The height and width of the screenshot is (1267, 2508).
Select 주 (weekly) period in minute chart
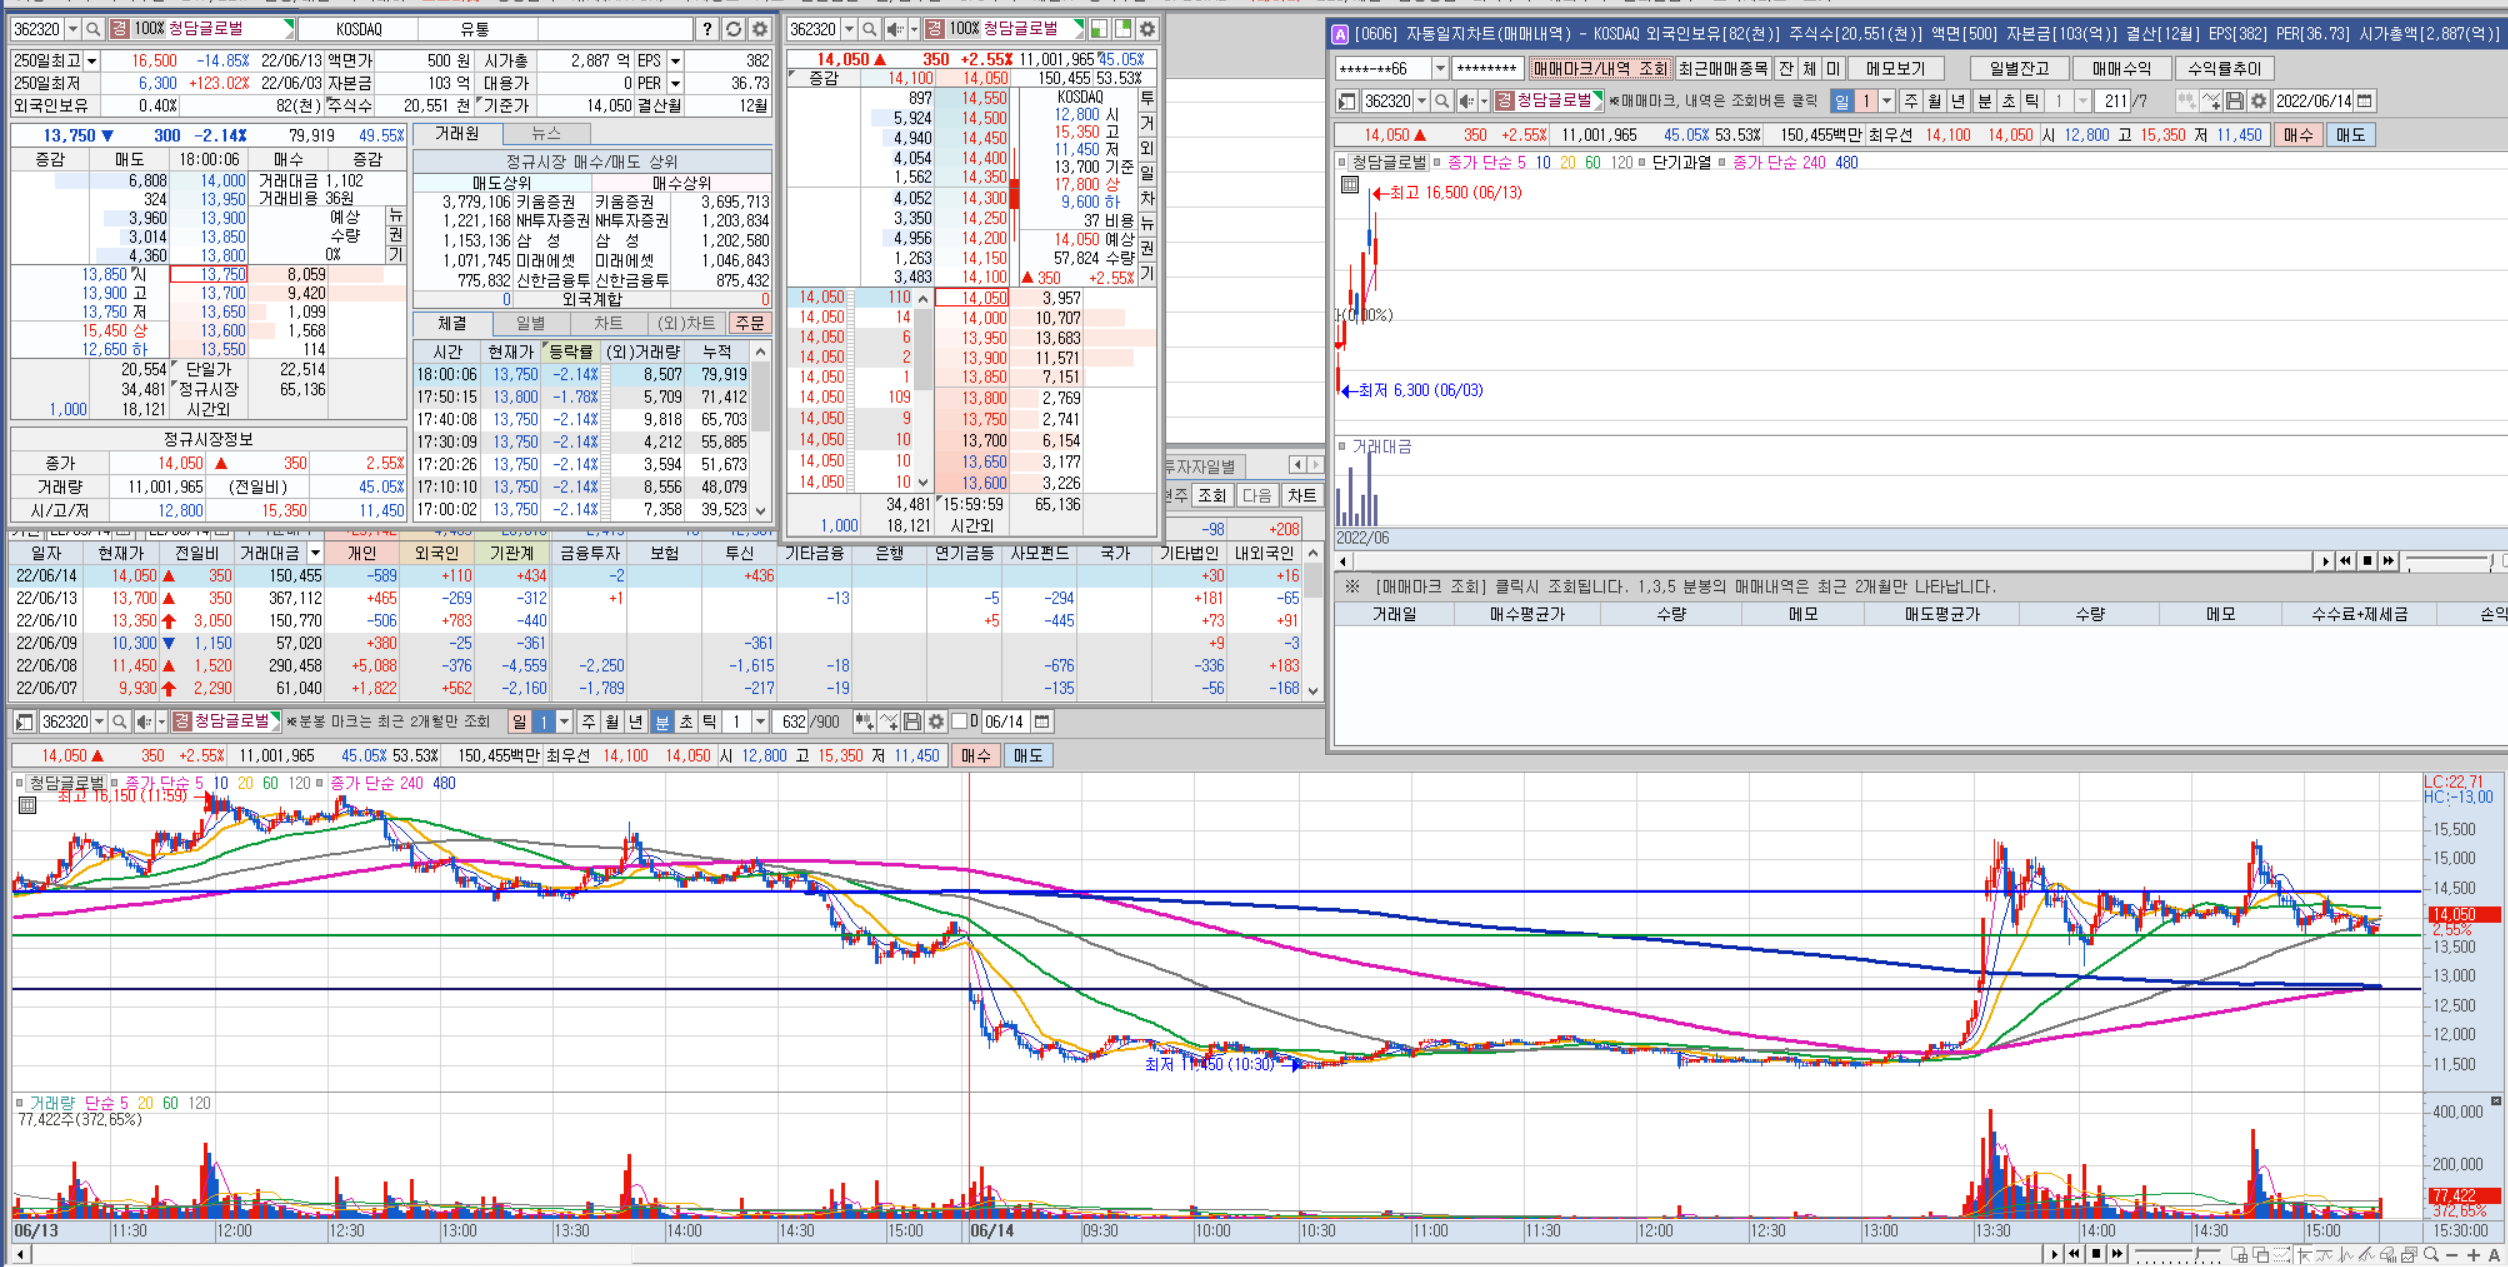click(x=589, y=722)
